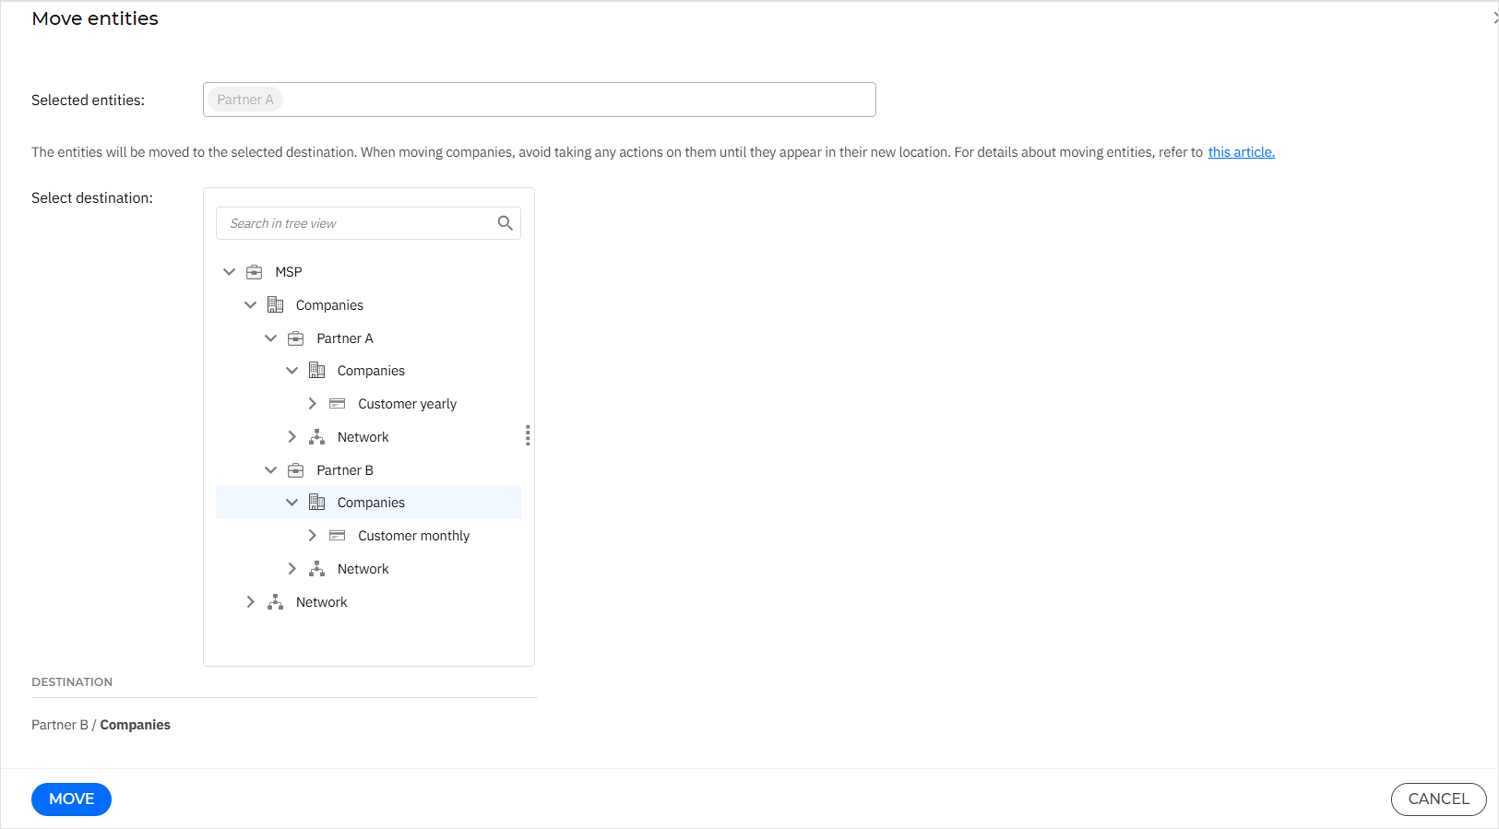Expand the Customer yearly node
Screen dimensions: 1499x829
point(312,403)
